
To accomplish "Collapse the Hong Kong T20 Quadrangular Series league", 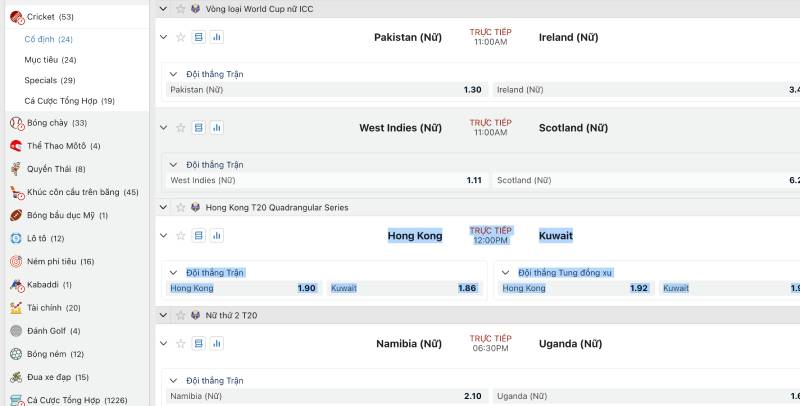I will point(164,208).
